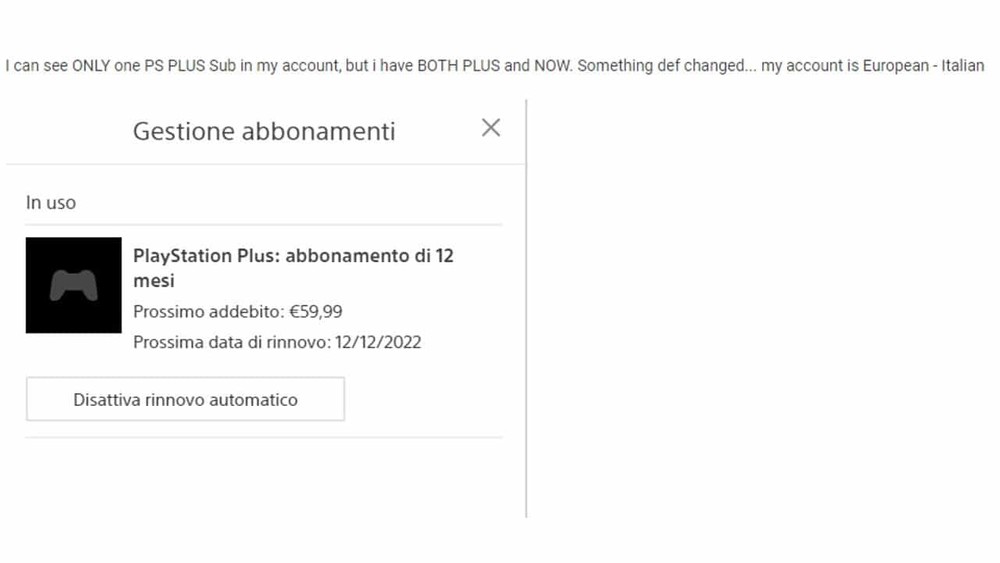Image resolution: width=1000 pixels, height=563 pixels.
Task: Close the Gestione abbonamenti panel
Action: pos(490,128)
